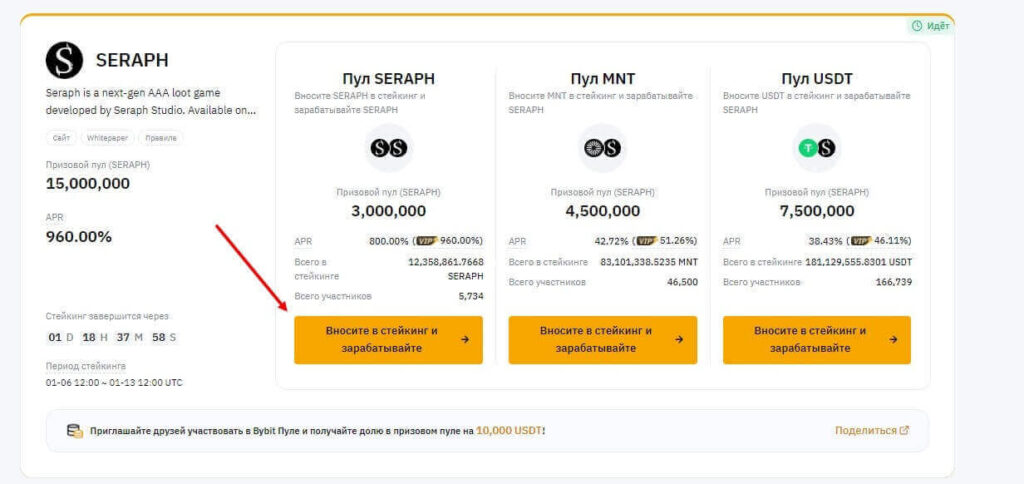Click the VIP badge in USDT pool APR
The width and height of the screenshot is (1024, 484).
pos(860,241)
